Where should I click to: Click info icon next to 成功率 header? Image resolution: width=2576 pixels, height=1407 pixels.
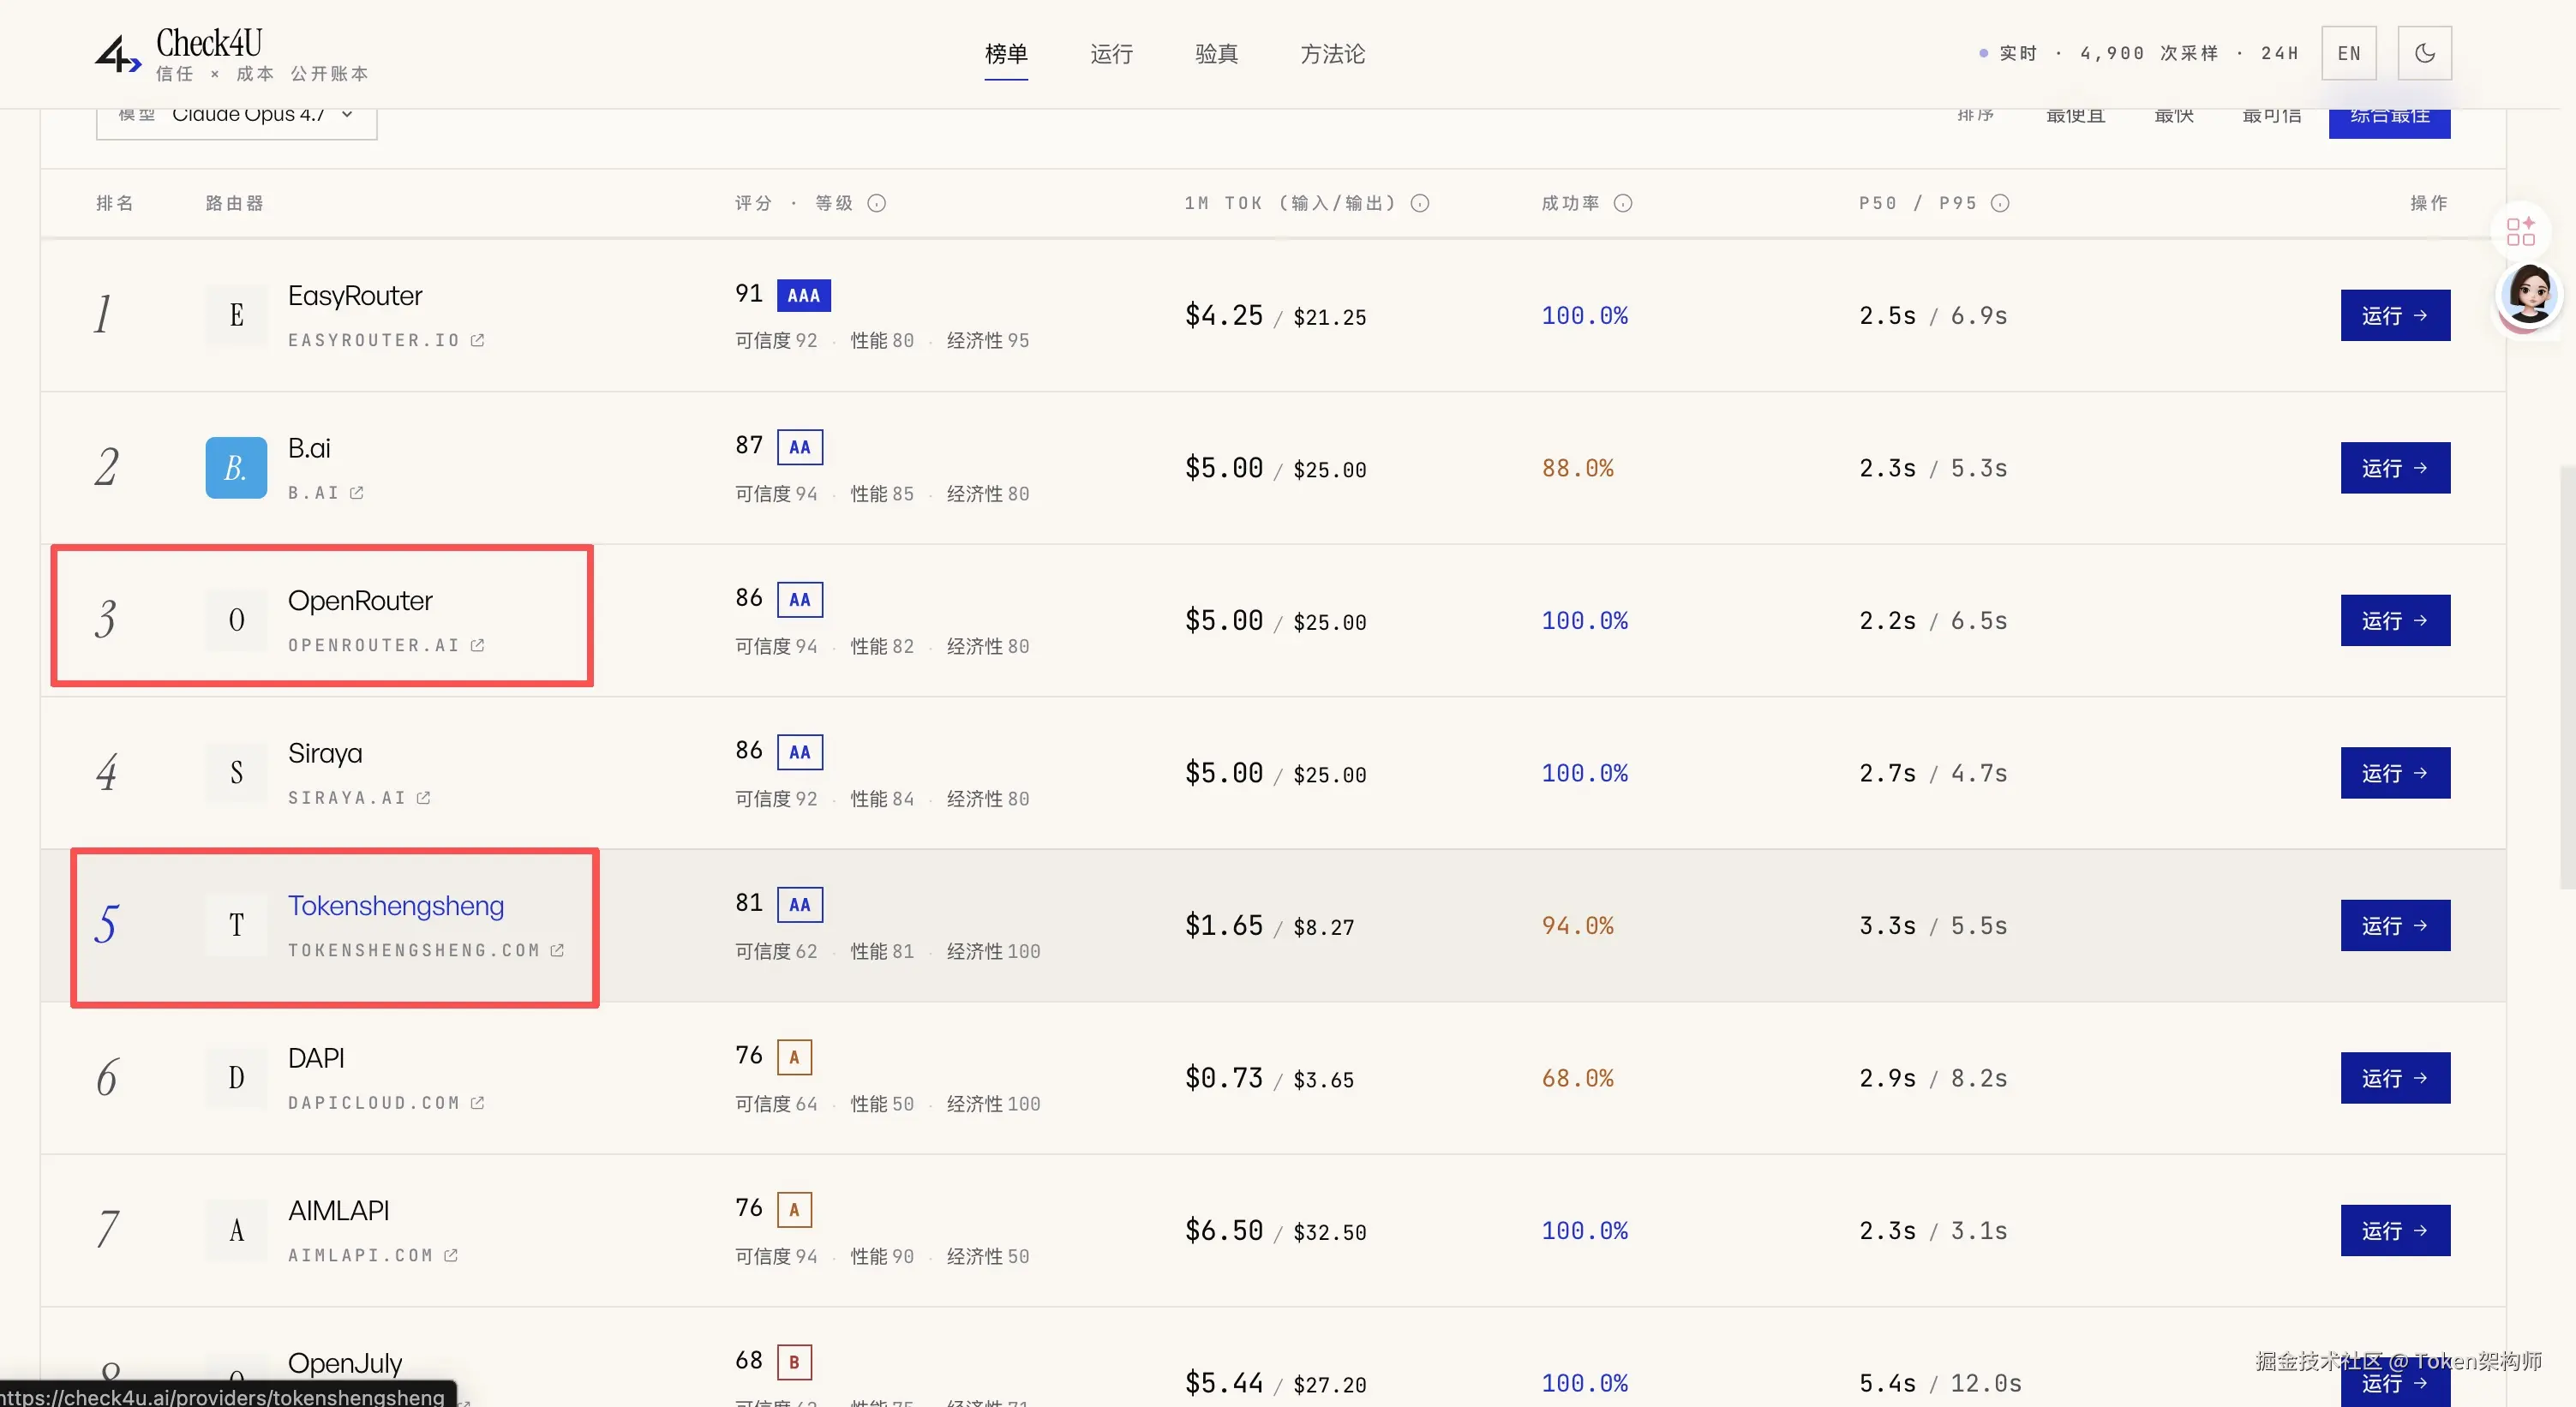pos(1623,203)
